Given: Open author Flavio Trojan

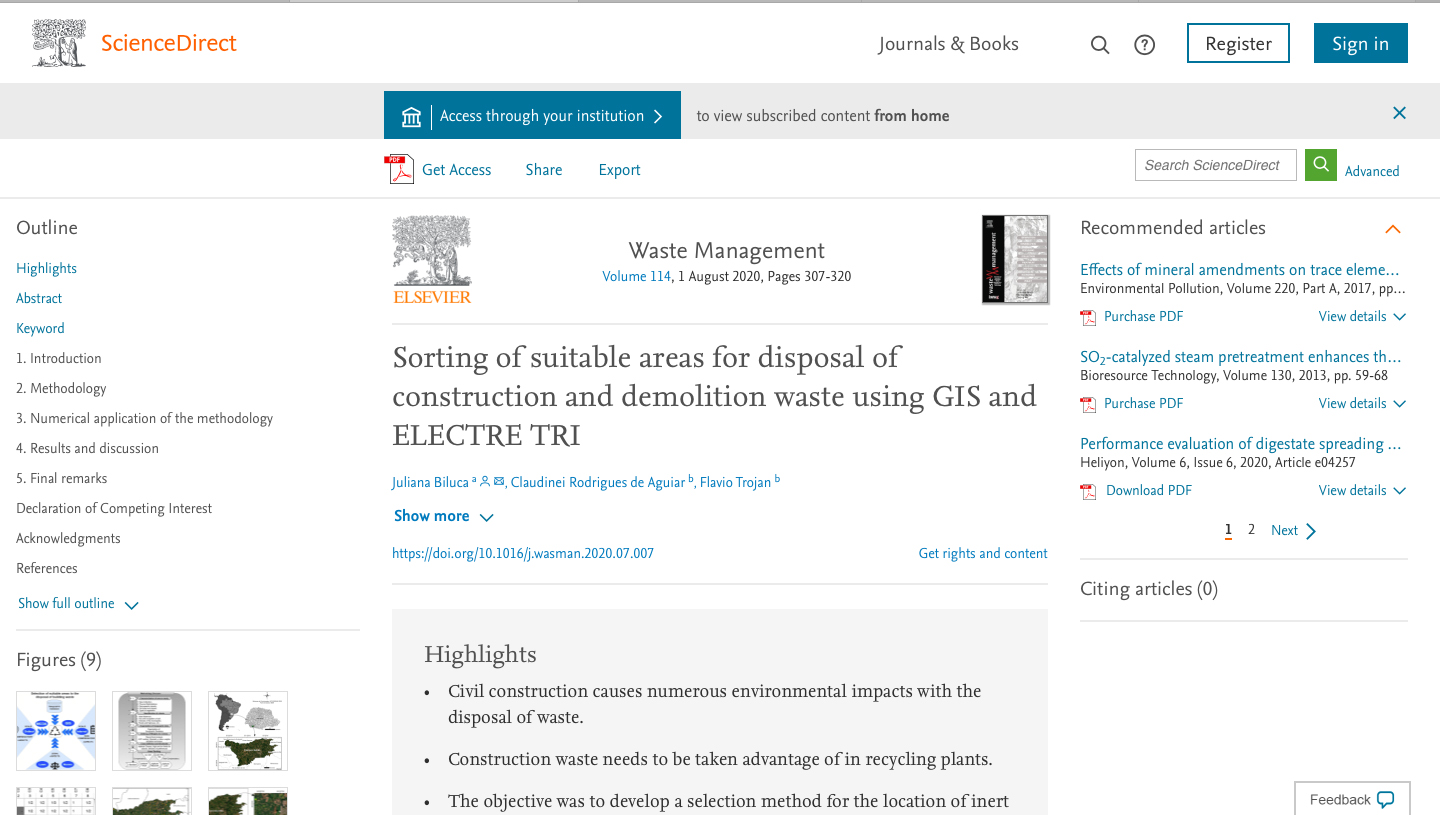Looking at the screenshot, I should click(736, 483).
